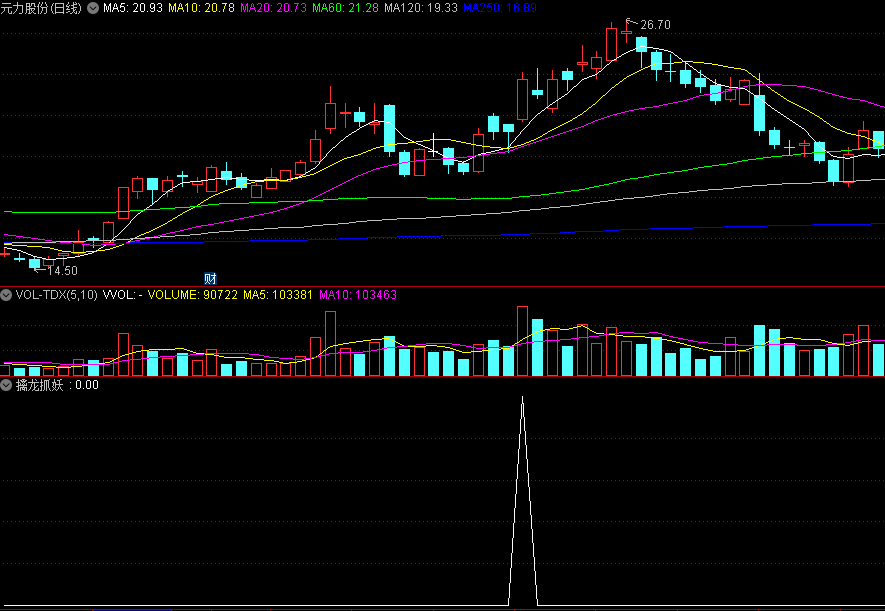Click the MA10: 20.78 label in price chart

click(201, 8)
